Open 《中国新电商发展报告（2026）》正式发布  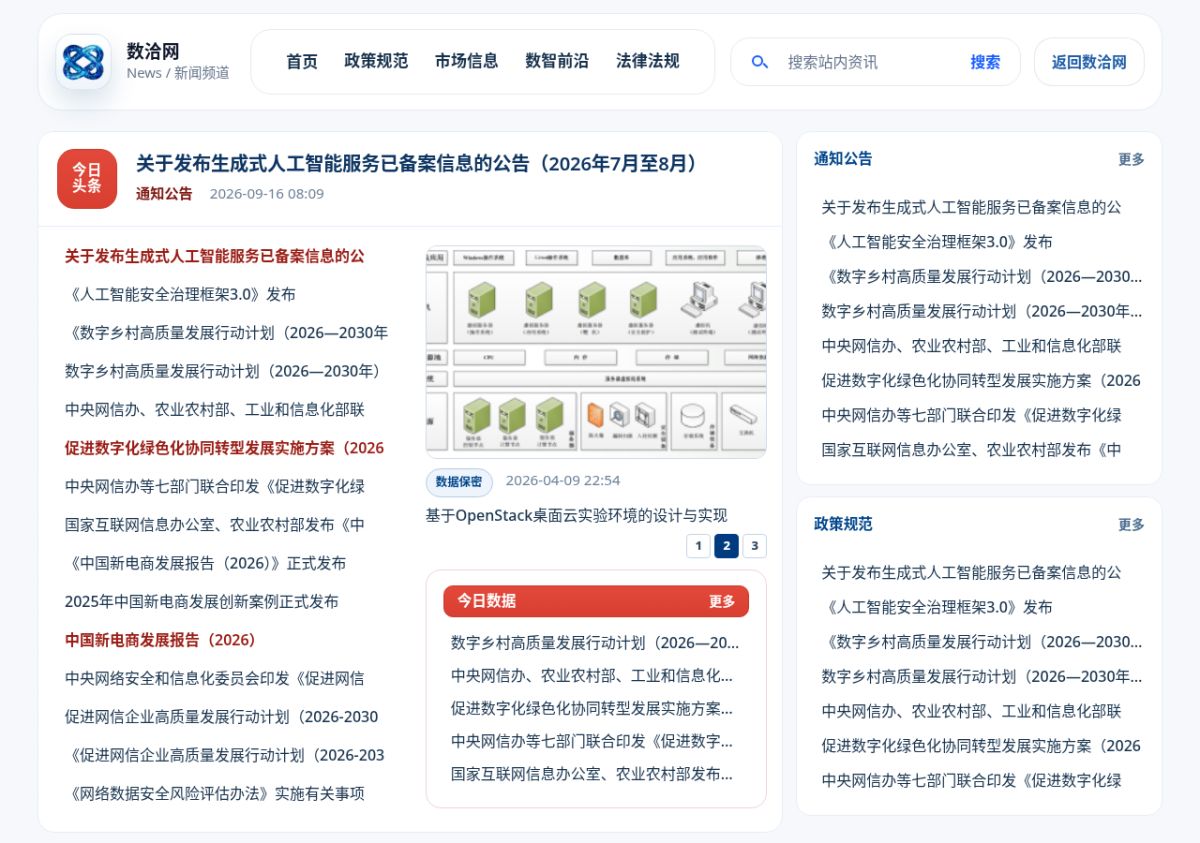206,563
